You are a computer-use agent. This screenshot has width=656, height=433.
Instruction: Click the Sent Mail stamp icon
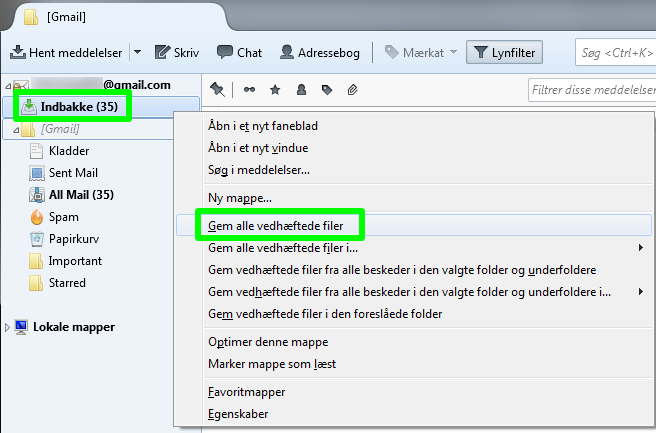(x=37, y=173)
